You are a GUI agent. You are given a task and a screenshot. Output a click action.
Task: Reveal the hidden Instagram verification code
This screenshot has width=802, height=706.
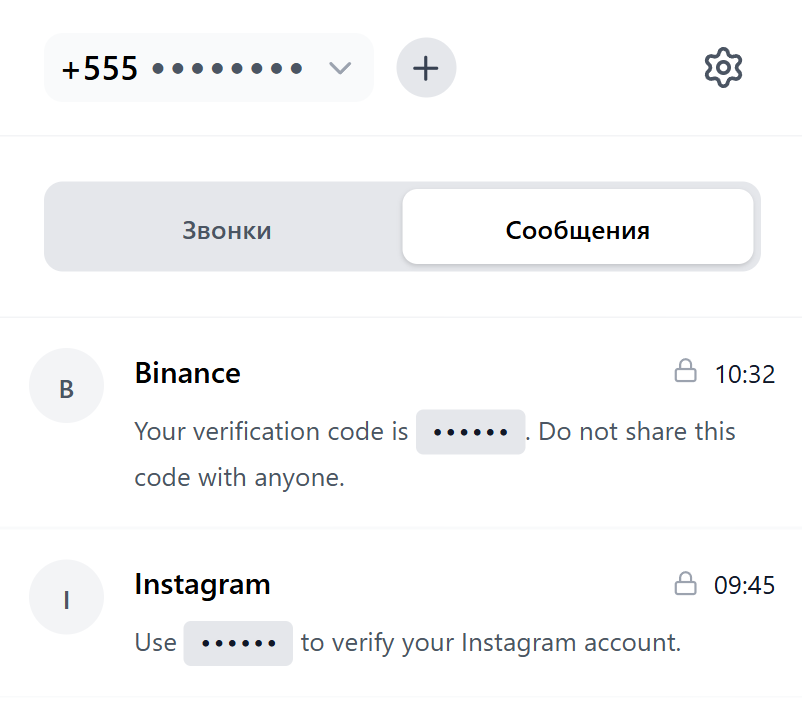tap(238, 643)
